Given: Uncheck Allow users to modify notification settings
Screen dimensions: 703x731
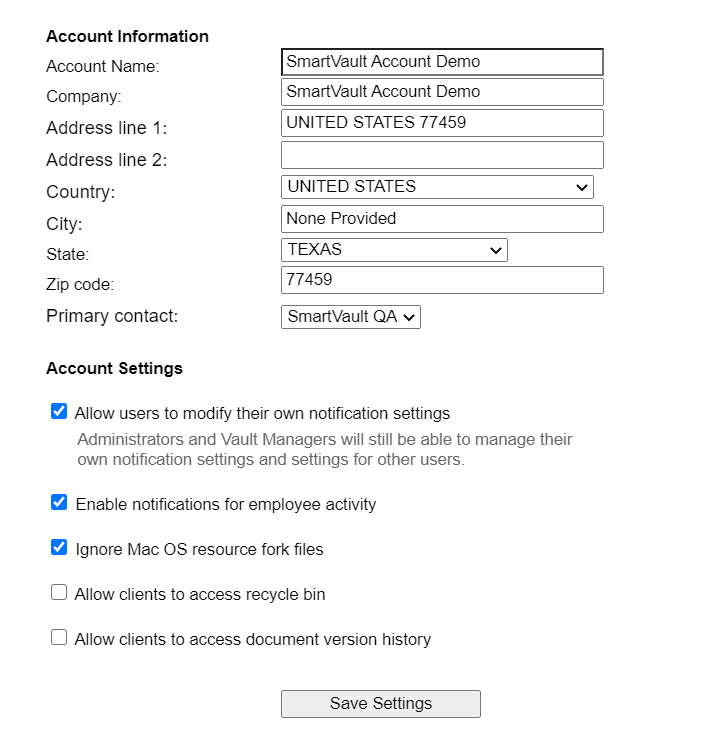Looking at the screenshot, I should 59,412.
